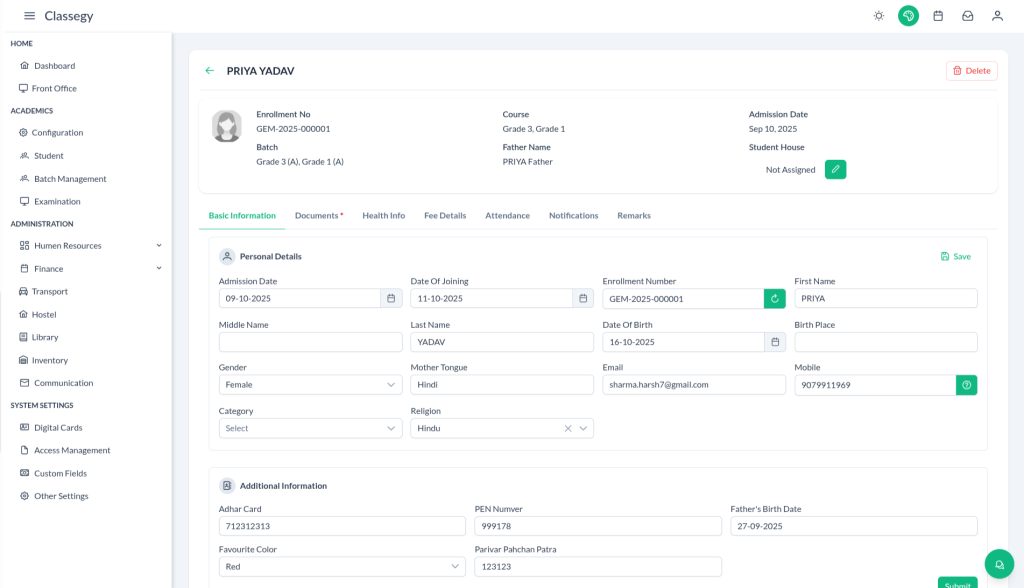Open the Category select dropdown
The height and width of the screenshot is (588, 1024).
point(310,428)
